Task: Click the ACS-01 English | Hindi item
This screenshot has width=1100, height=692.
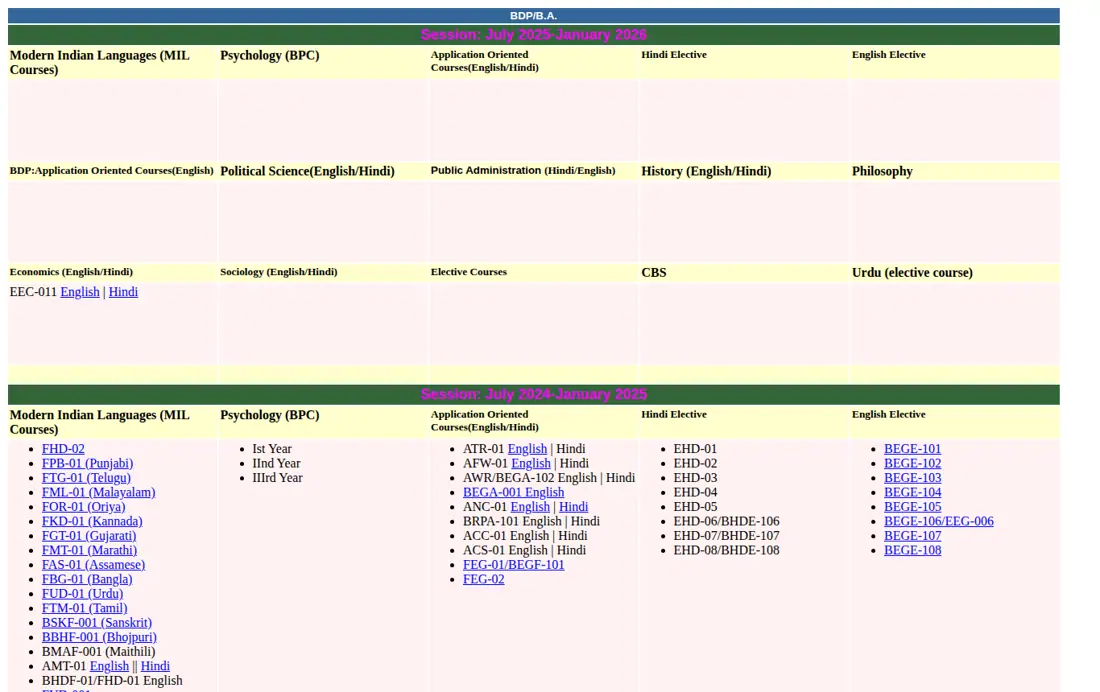Action: point(524,550)
